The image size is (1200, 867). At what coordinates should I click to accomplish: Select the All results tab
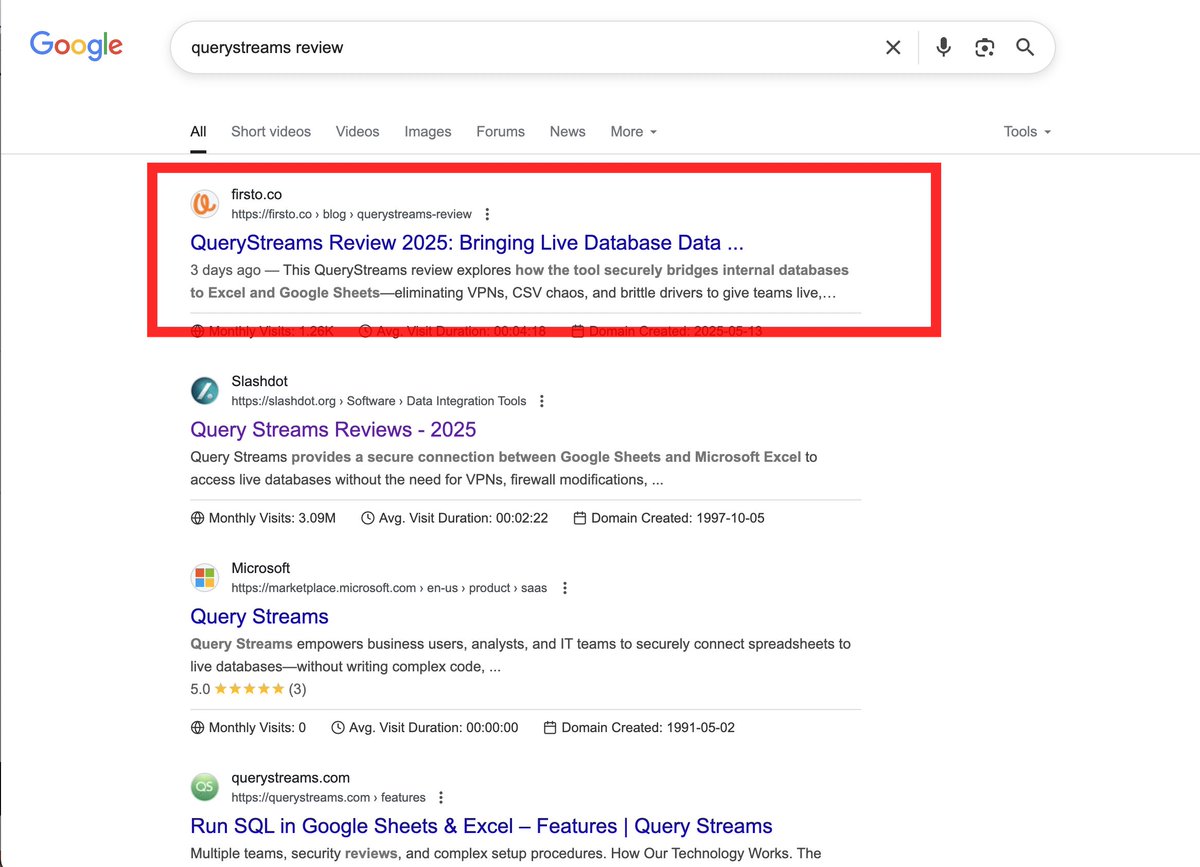(198, 131)
